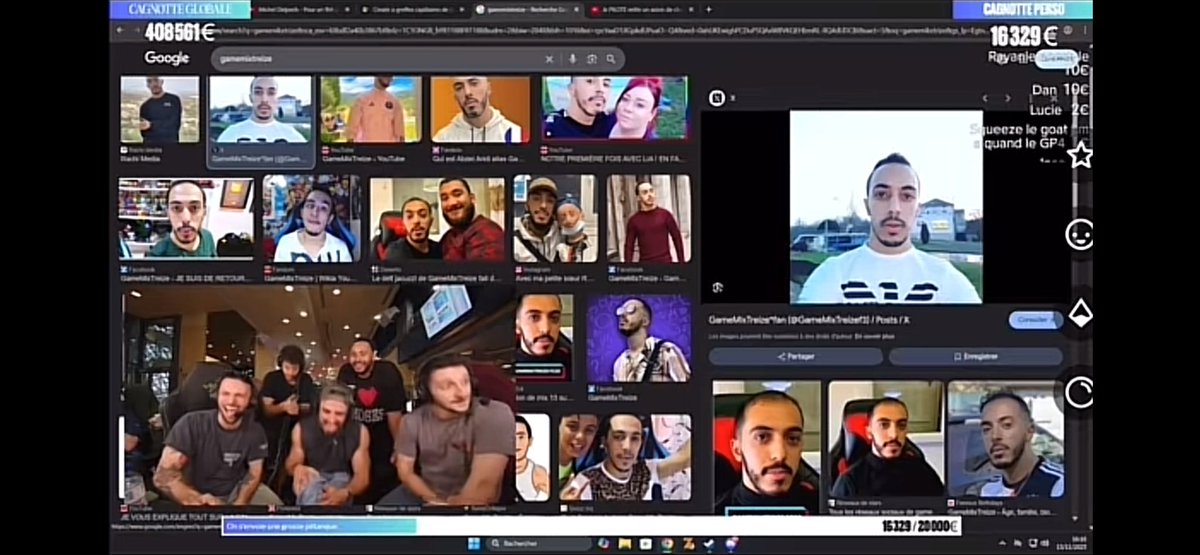Image resolution: width=1200 pixels, height=555 pixels.
Task: Open the large group laughing video thumbnail
Action: pos(318,396)
